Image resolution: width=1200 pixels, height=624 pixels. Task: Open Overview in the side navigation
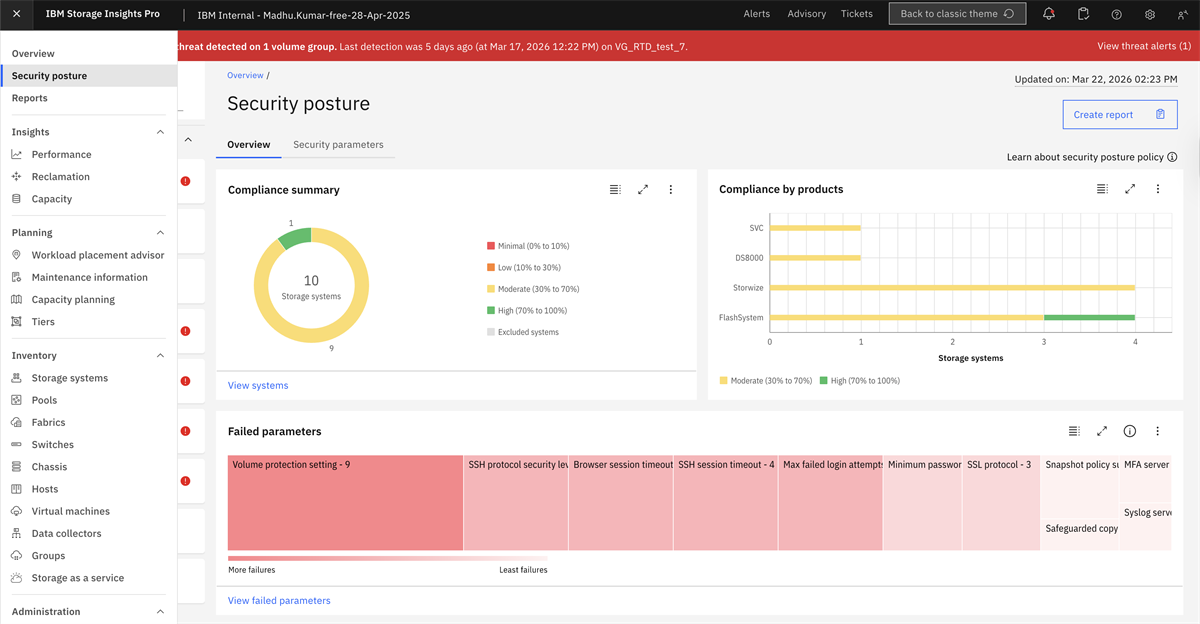[33, 53]
